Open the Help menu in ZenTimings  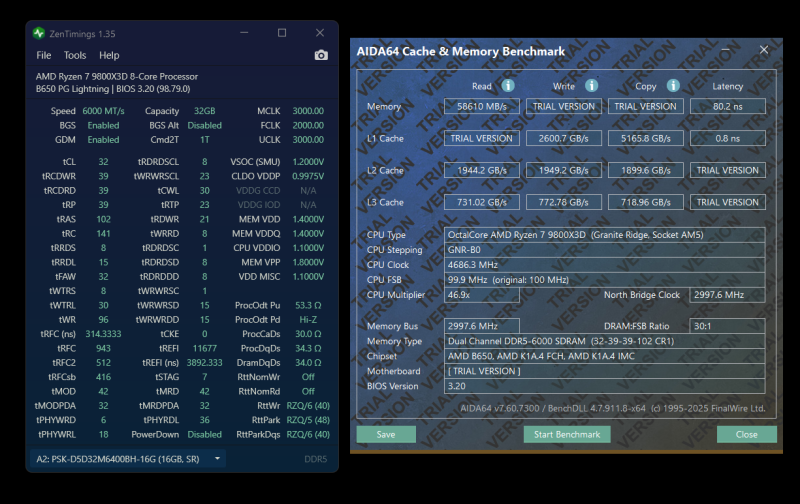[109, 55]
